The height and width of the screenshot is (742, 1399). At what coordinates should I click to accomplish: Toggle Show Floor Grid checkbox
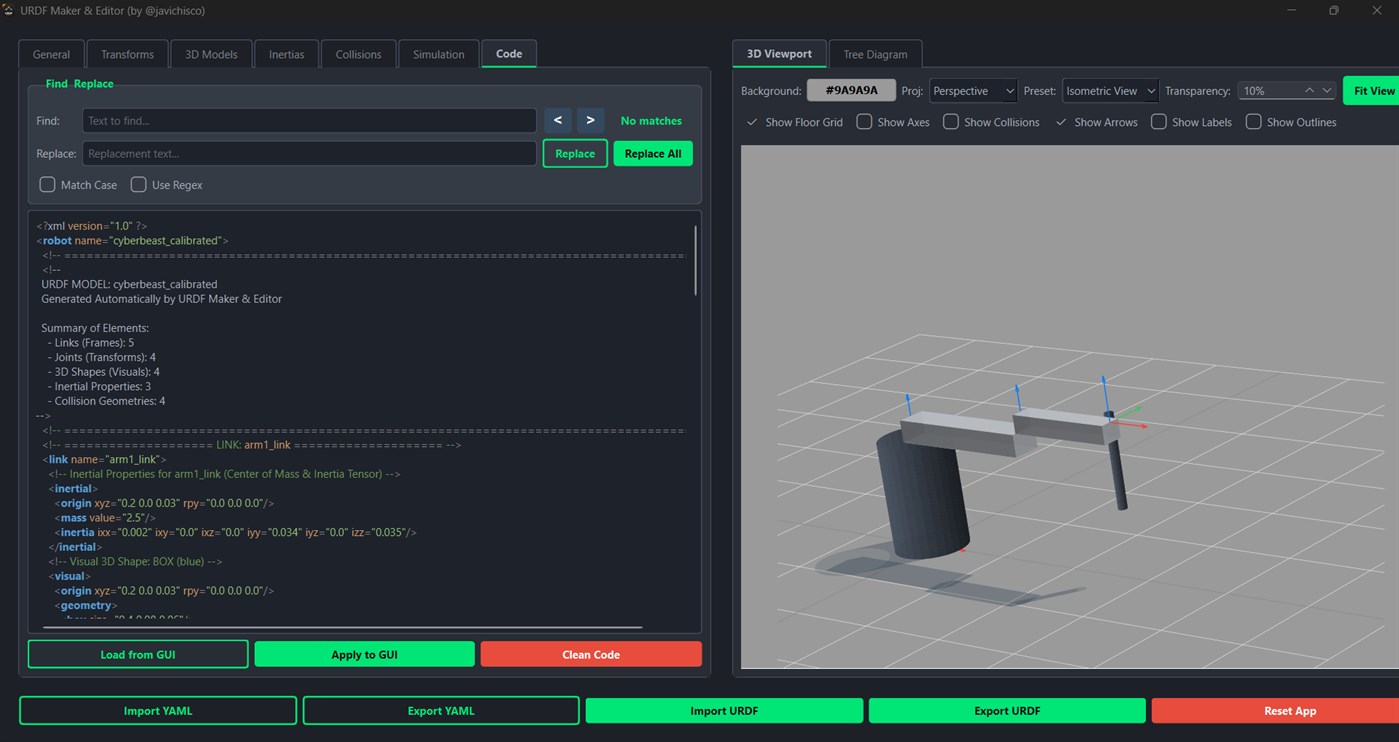coord(753,122)
